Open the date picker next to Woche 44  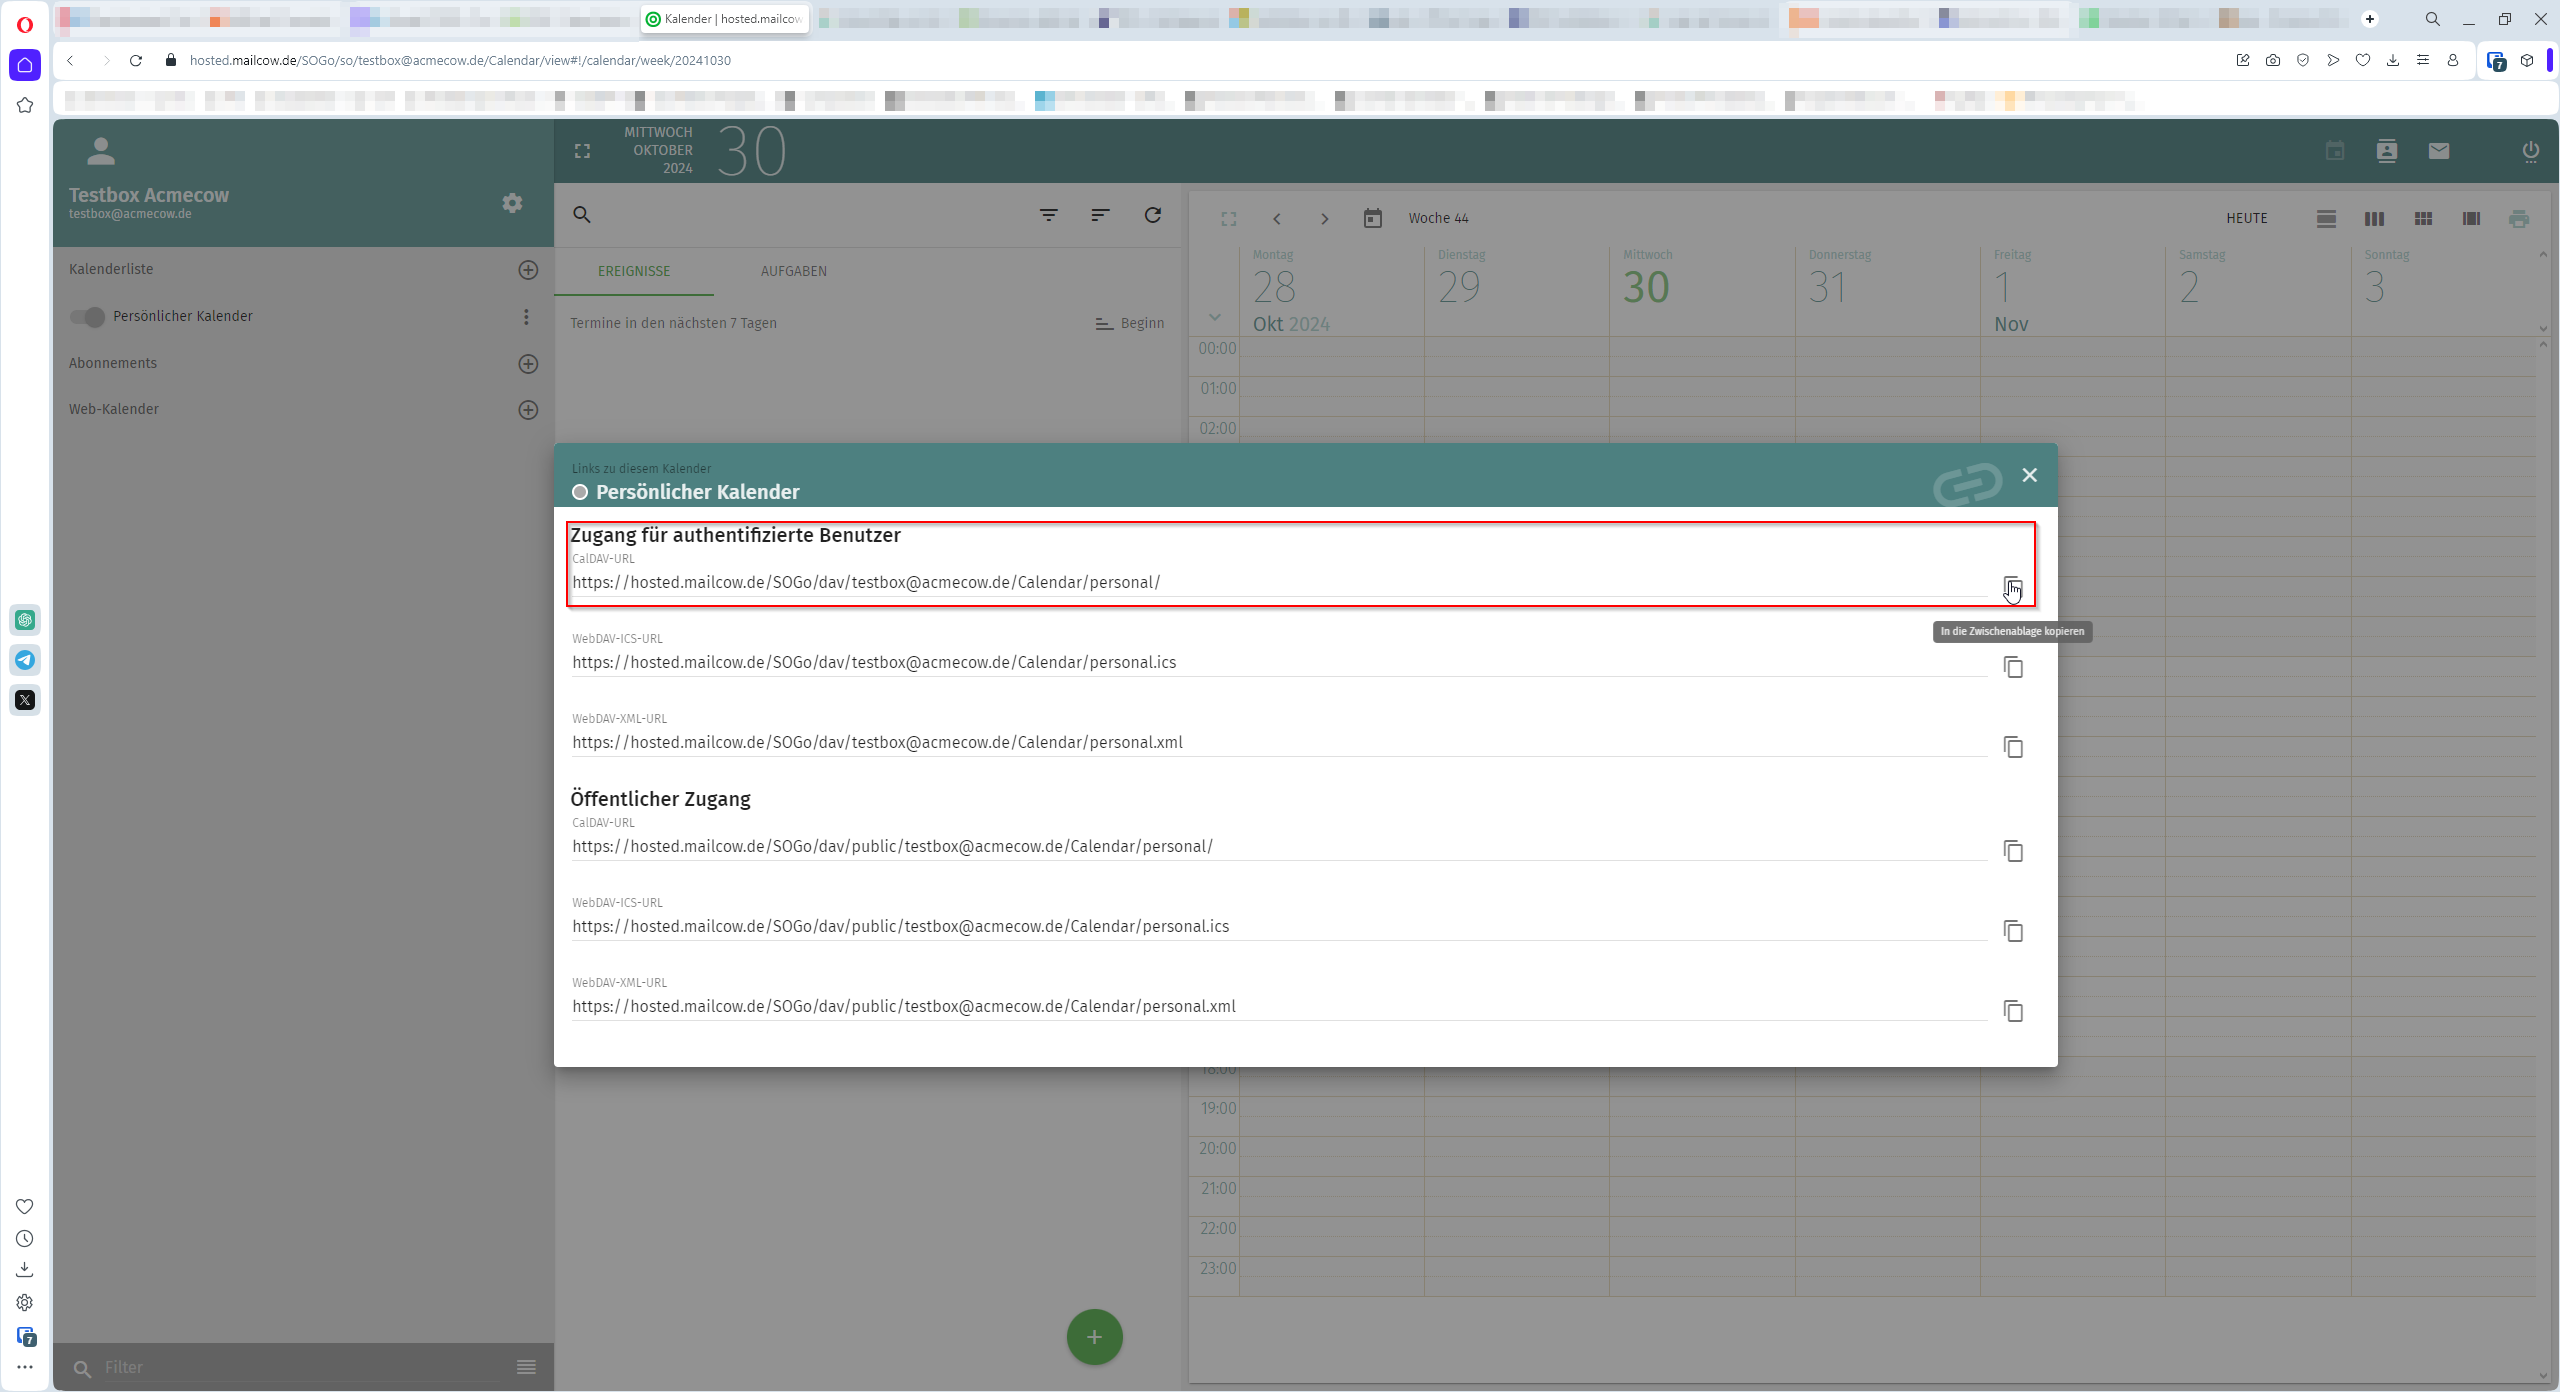coord(1373,218)
